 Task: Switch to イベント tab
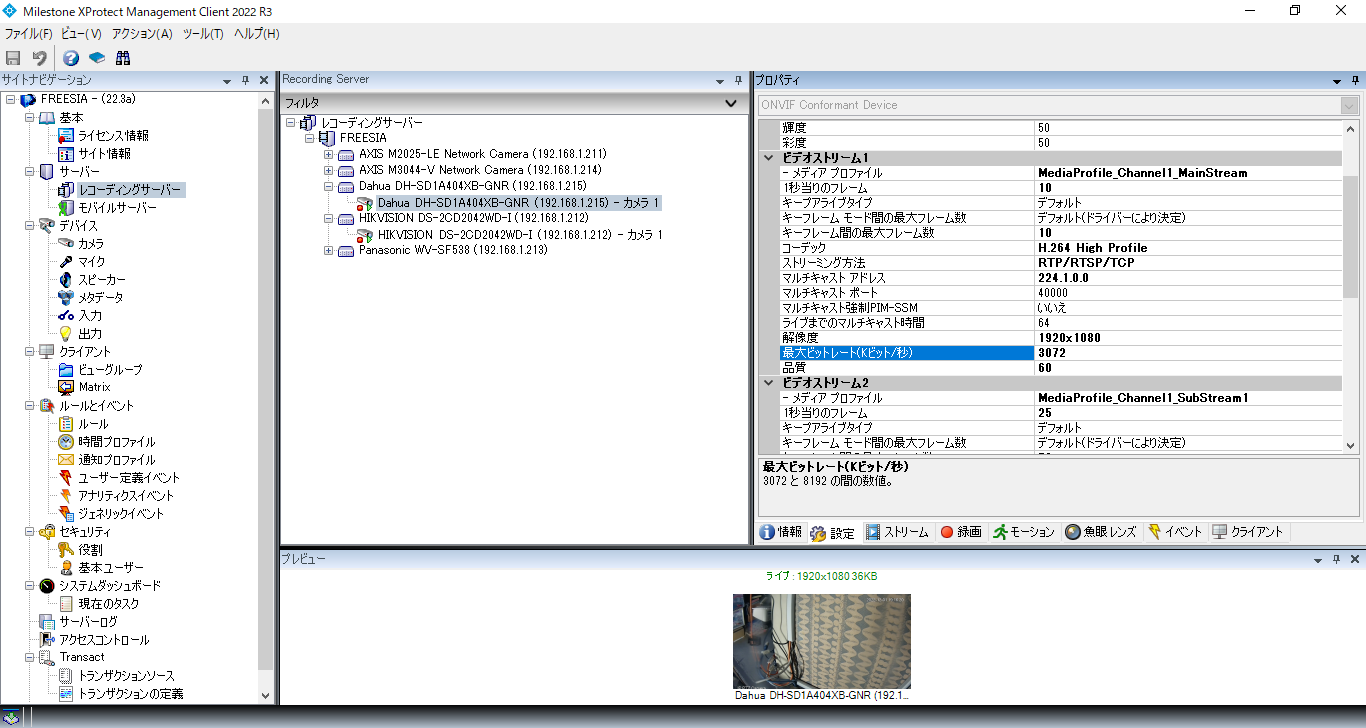pos(1175,532)
